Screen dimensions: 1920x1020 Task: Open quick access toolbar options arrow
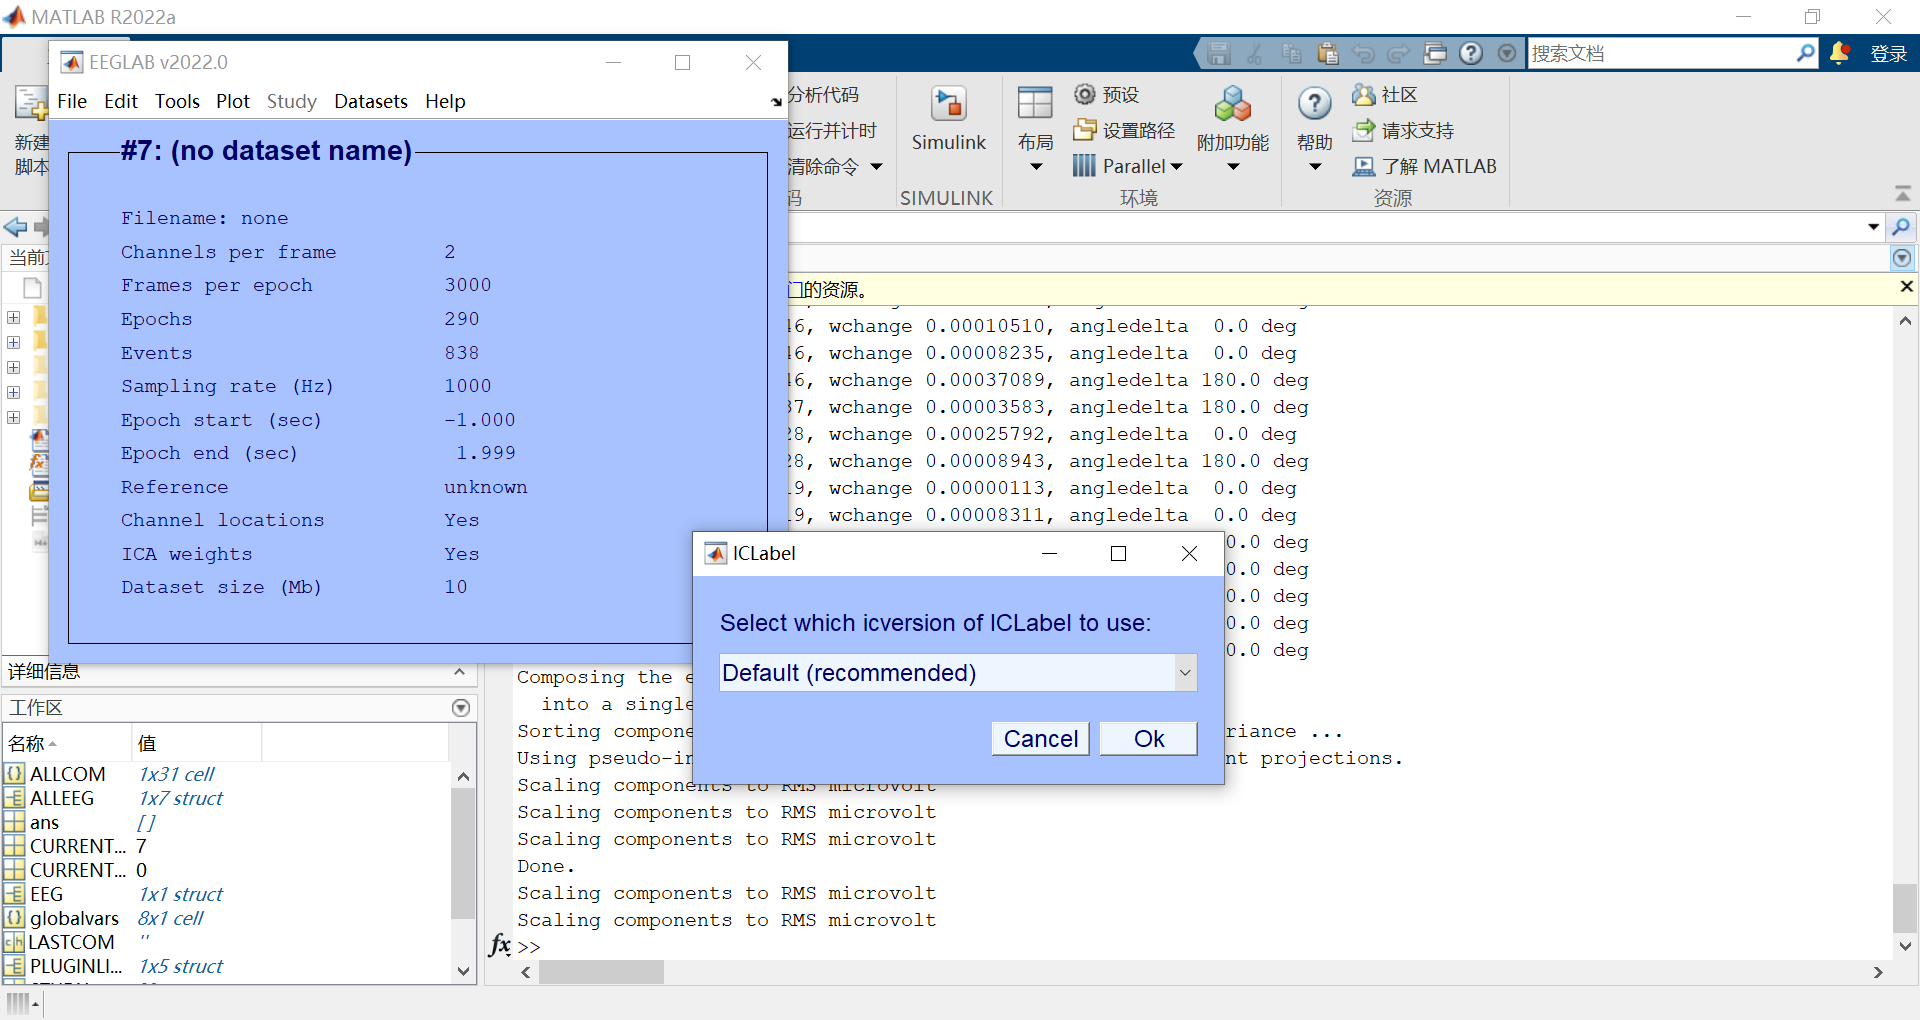[x=1506, y=53]
